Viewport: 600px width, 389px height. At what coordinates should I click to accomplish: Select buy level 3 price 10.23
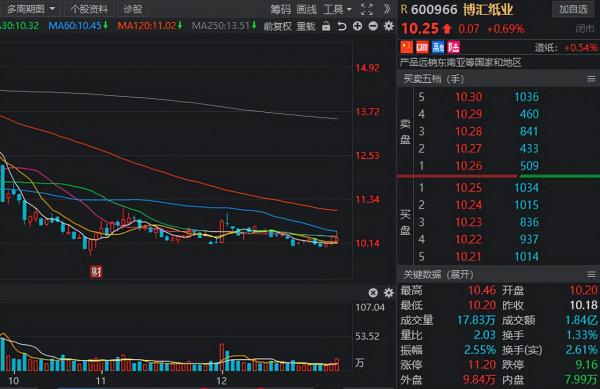point(469,222)
